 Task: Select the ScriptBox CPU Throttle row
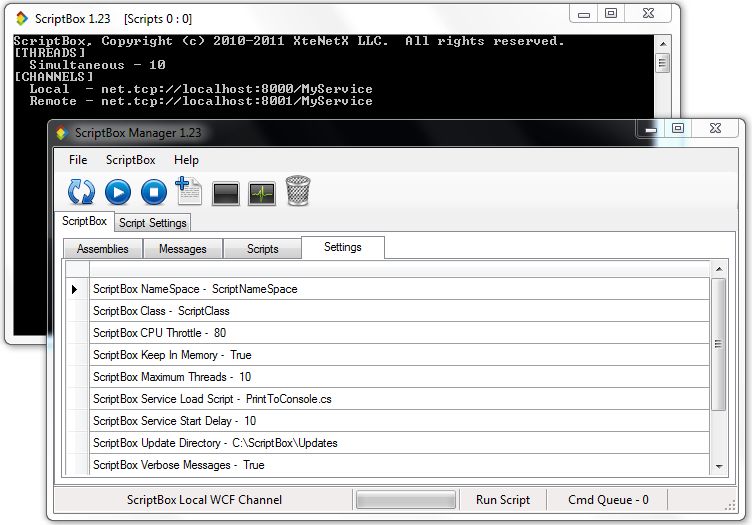coord(399,333)
